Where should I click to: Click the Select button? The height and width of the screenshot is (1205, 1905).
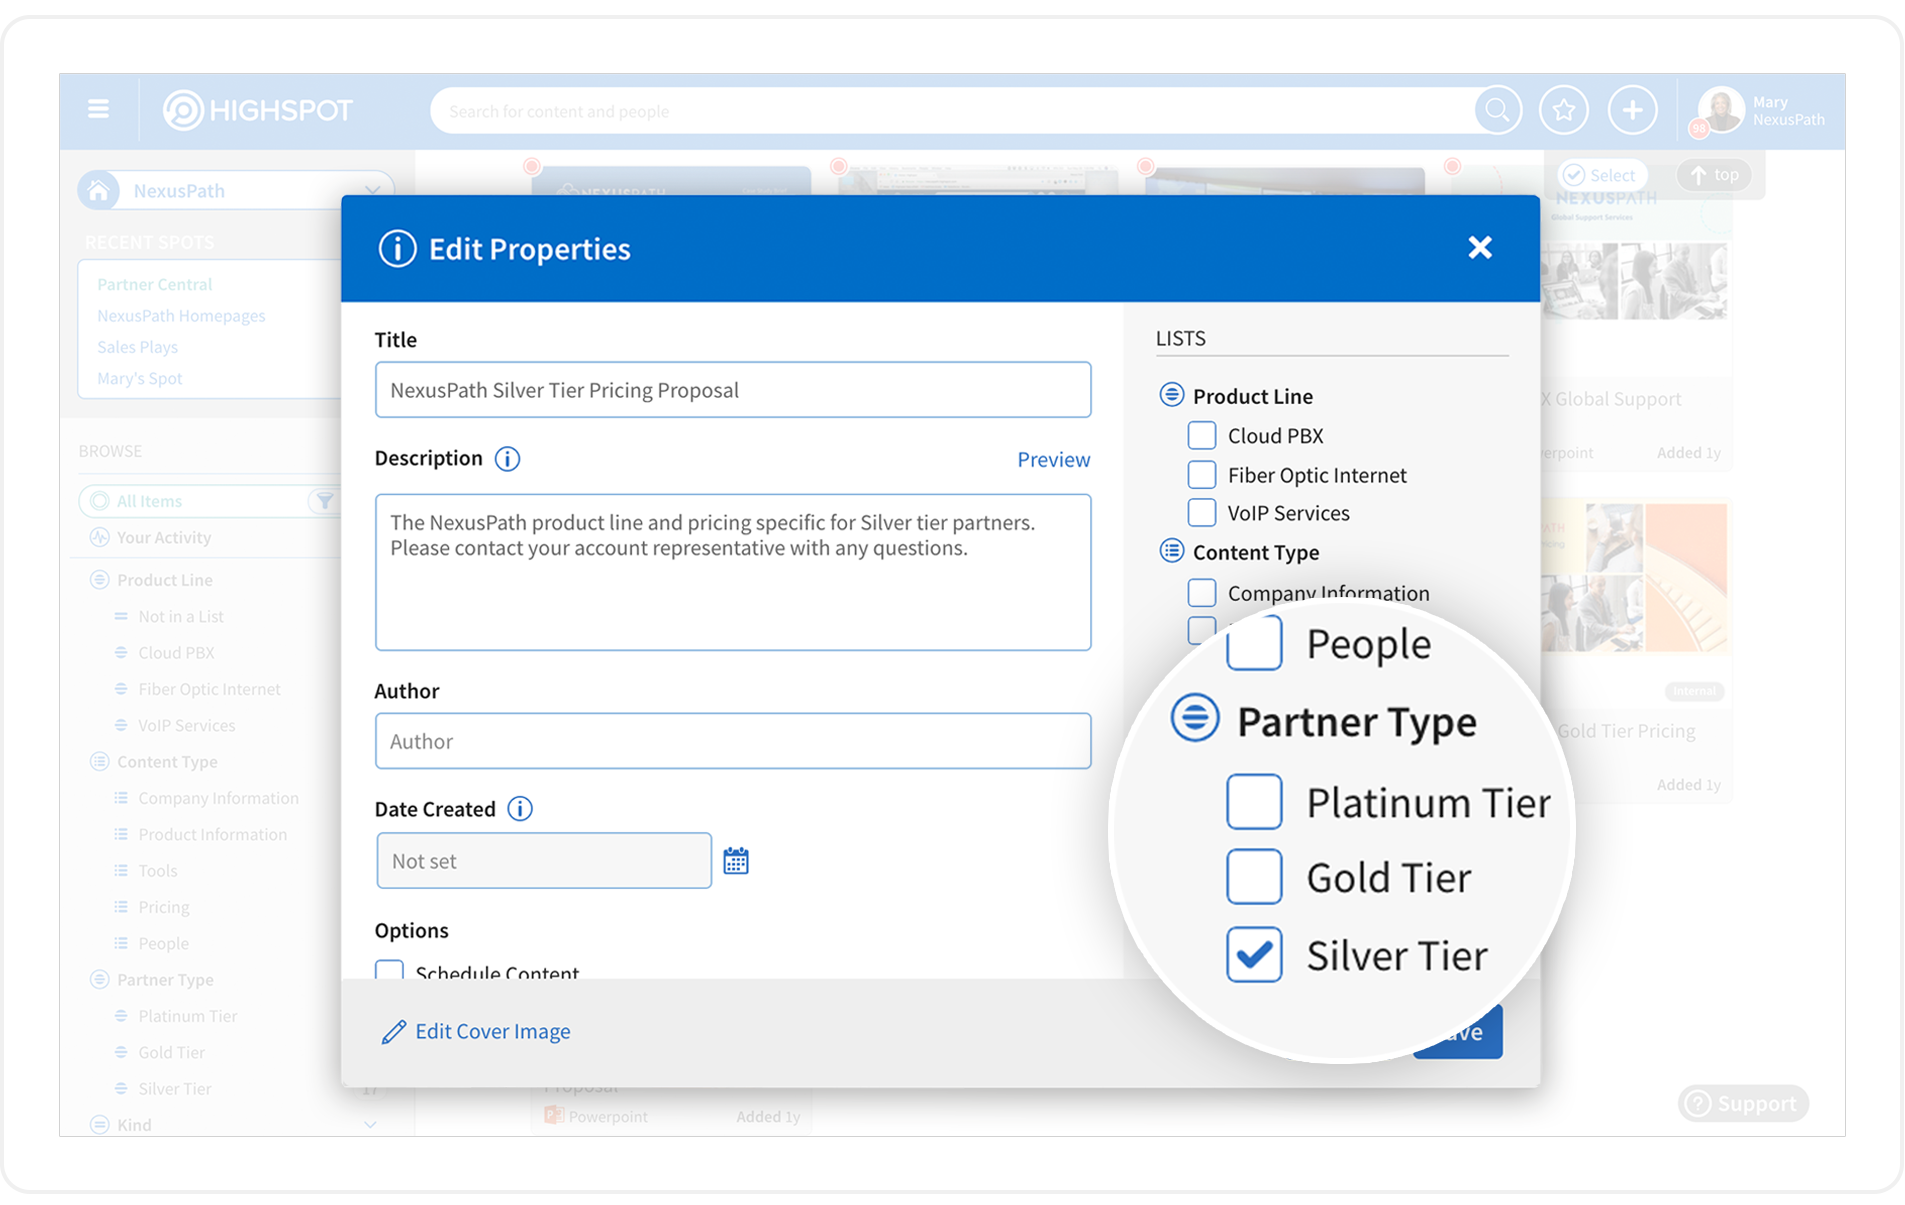[1602, 175]
